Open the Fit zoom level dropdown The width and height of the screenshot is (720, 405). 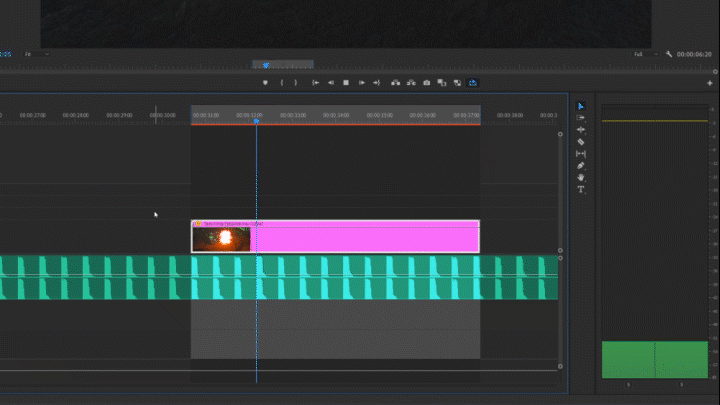(36, 53)
